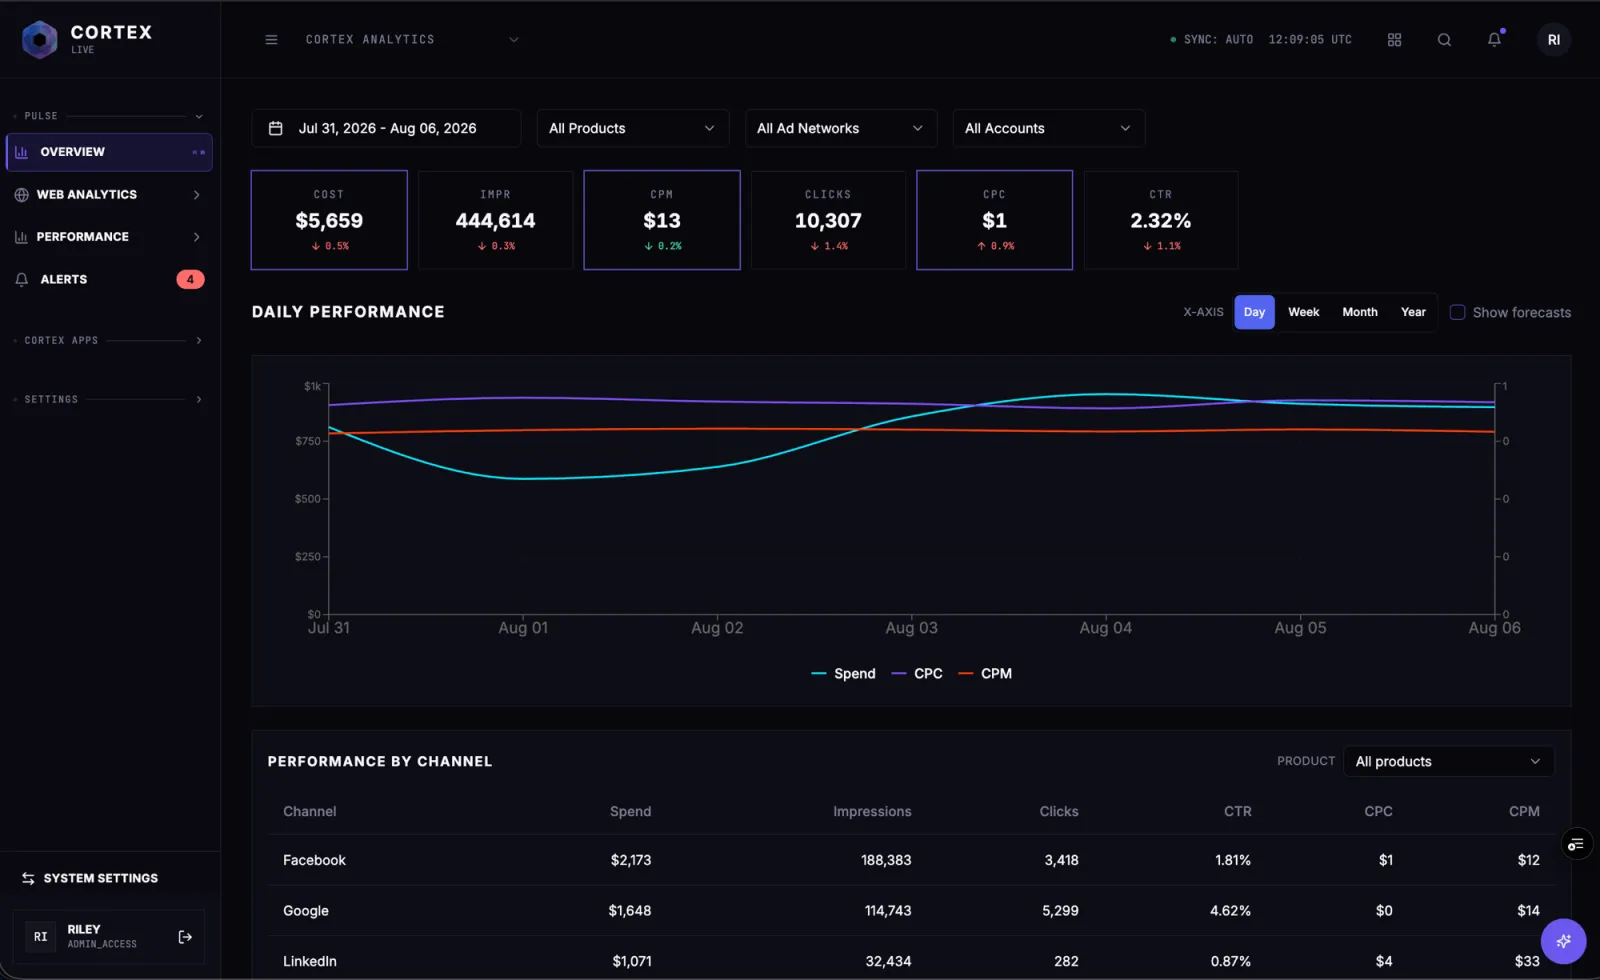
Task: Select the Year x-axis tab
Action: click(x=1413, y=312)
